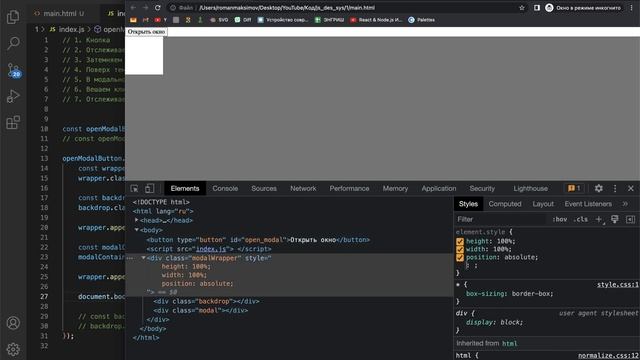Open DevTools settings gear
Image resolution: width=640 pixels, height=360 pixels.
coord(598,188)
